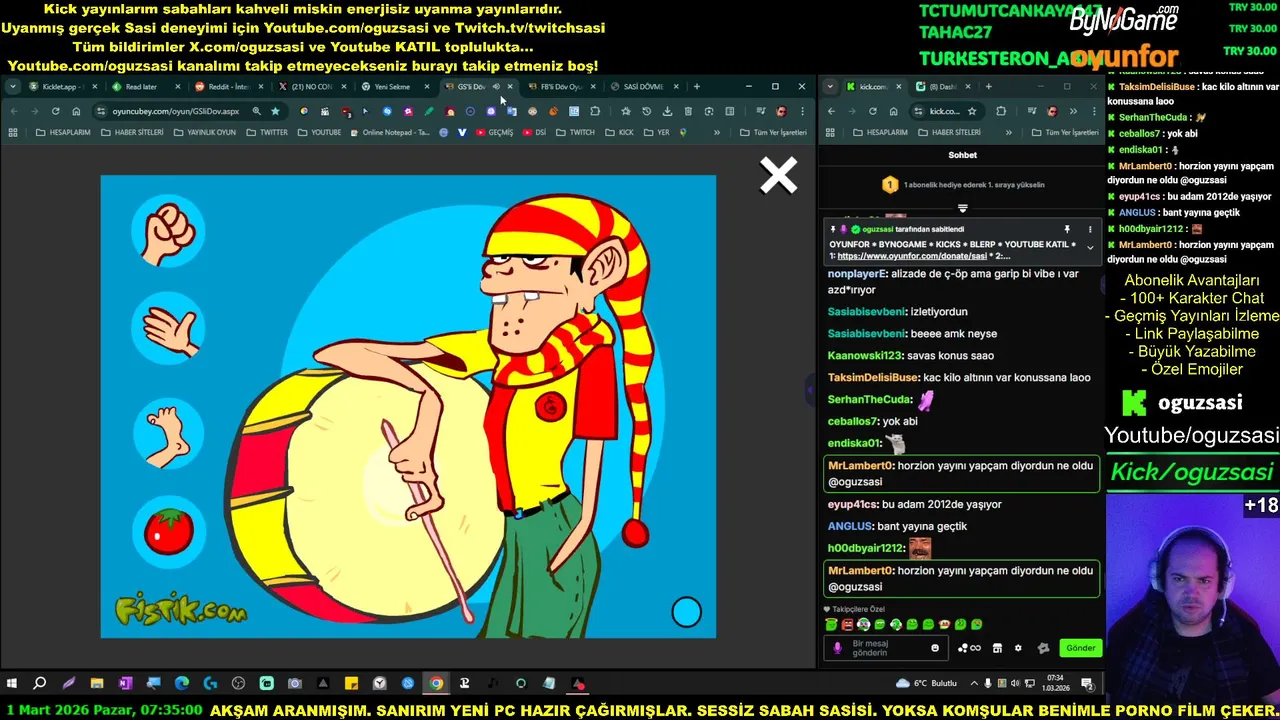Open the KICK bookmark folder
1280x720 pixels.
point(619,132)
